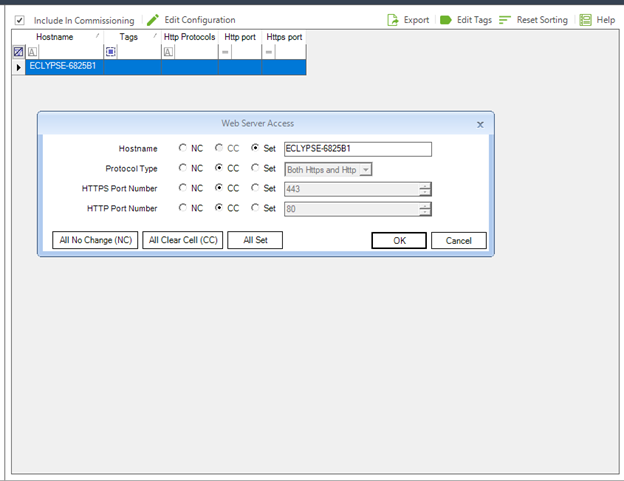
Task: Click the HTTP Port Number spinner arrows
Action: tap(425, 208)
